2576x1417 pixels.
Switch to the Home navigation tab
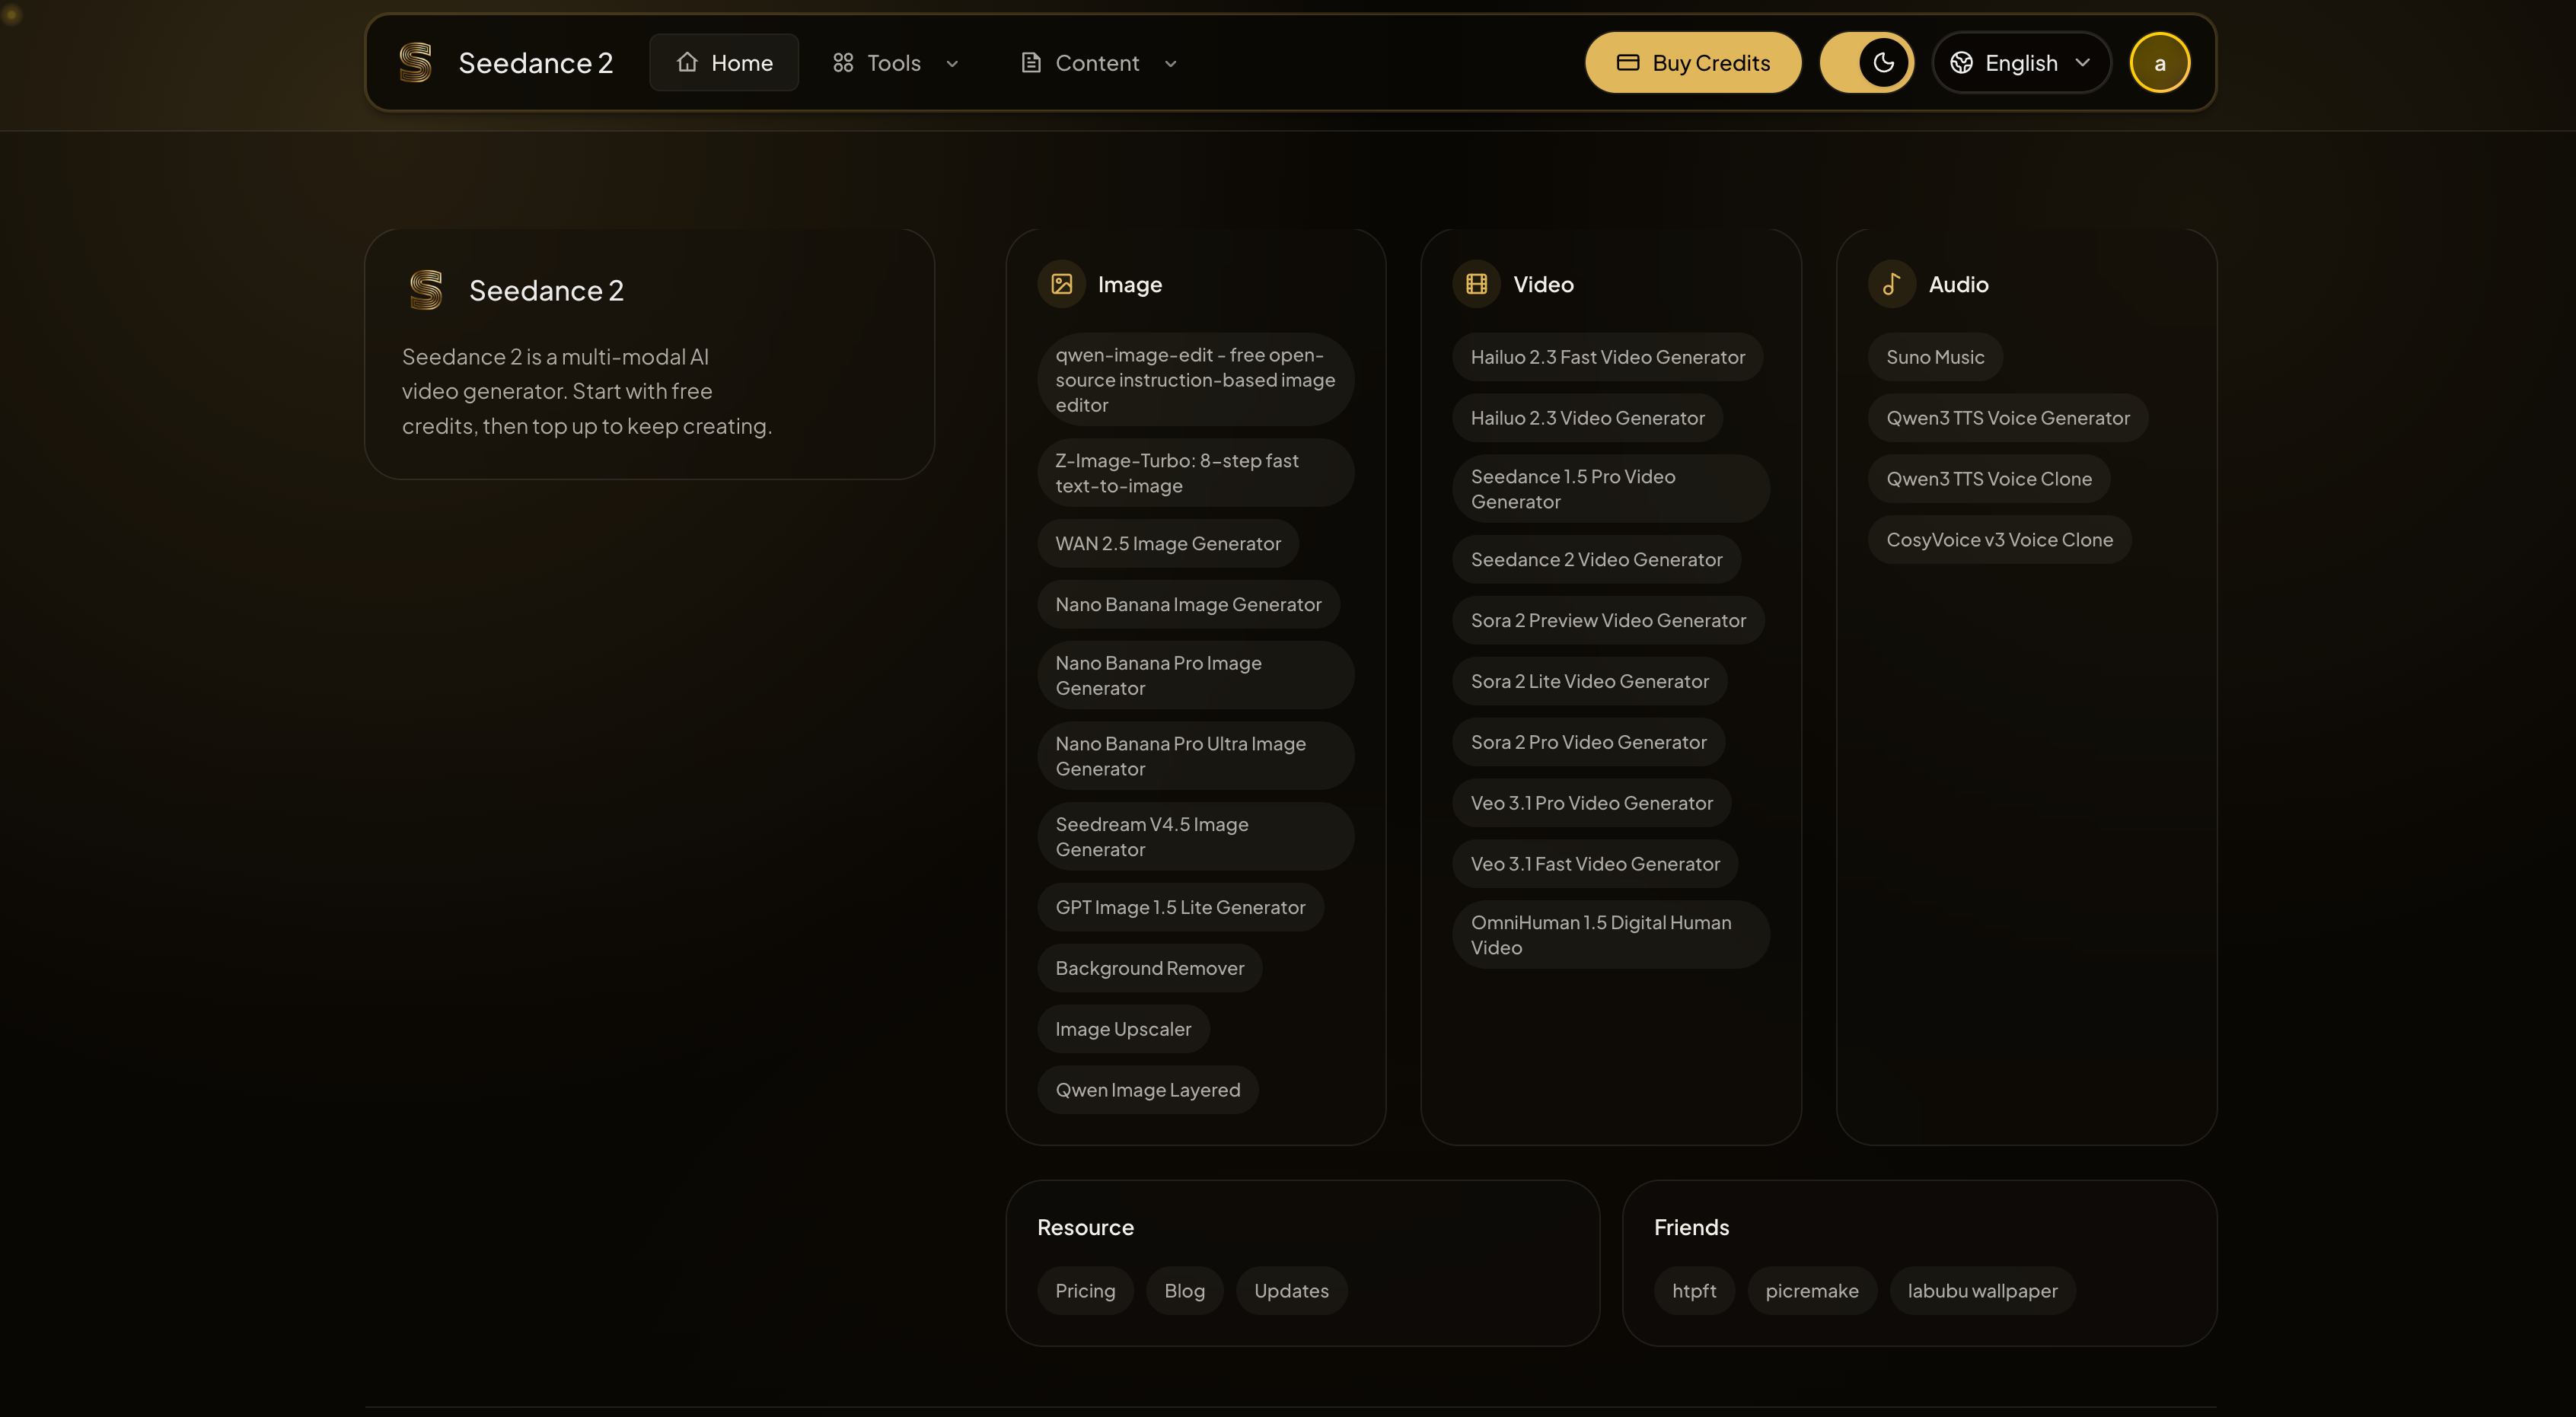tap(724, 62)
